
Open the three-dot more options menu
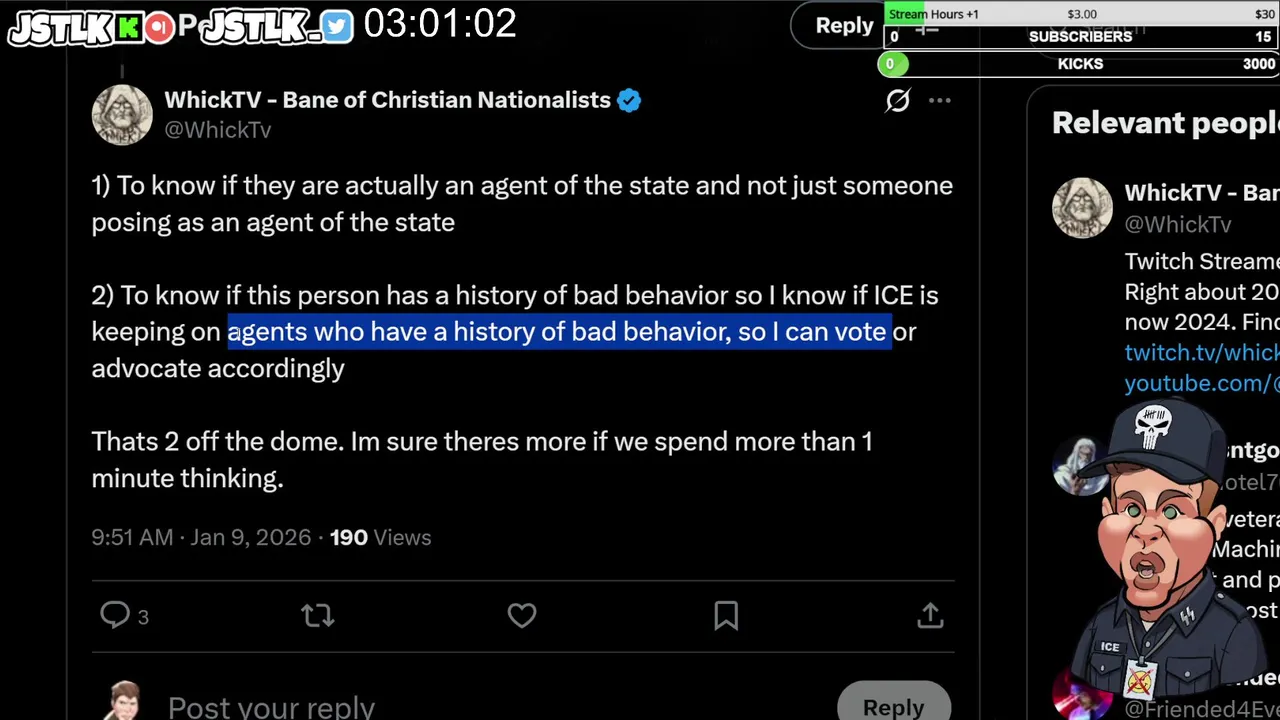pyautogui.click(x=939, y=100)
